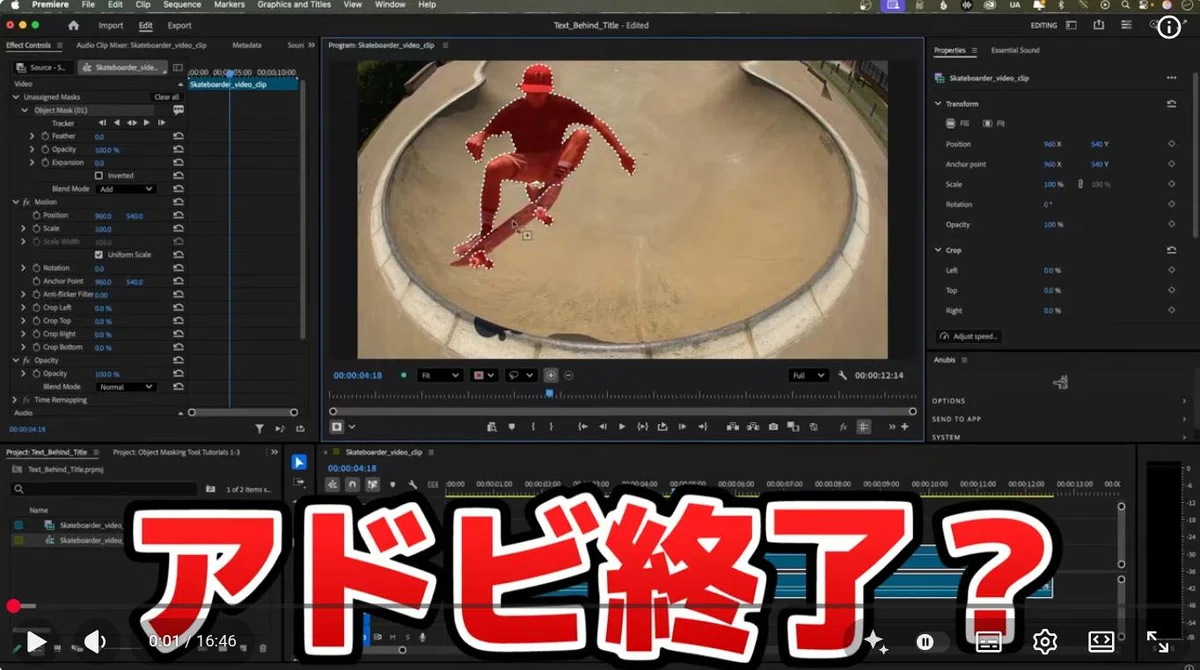Click the Export Frame camera icon
Image resolution: width=1200 pixels, height=670 pixels.
pyautogui.click(x=773, y=426)
